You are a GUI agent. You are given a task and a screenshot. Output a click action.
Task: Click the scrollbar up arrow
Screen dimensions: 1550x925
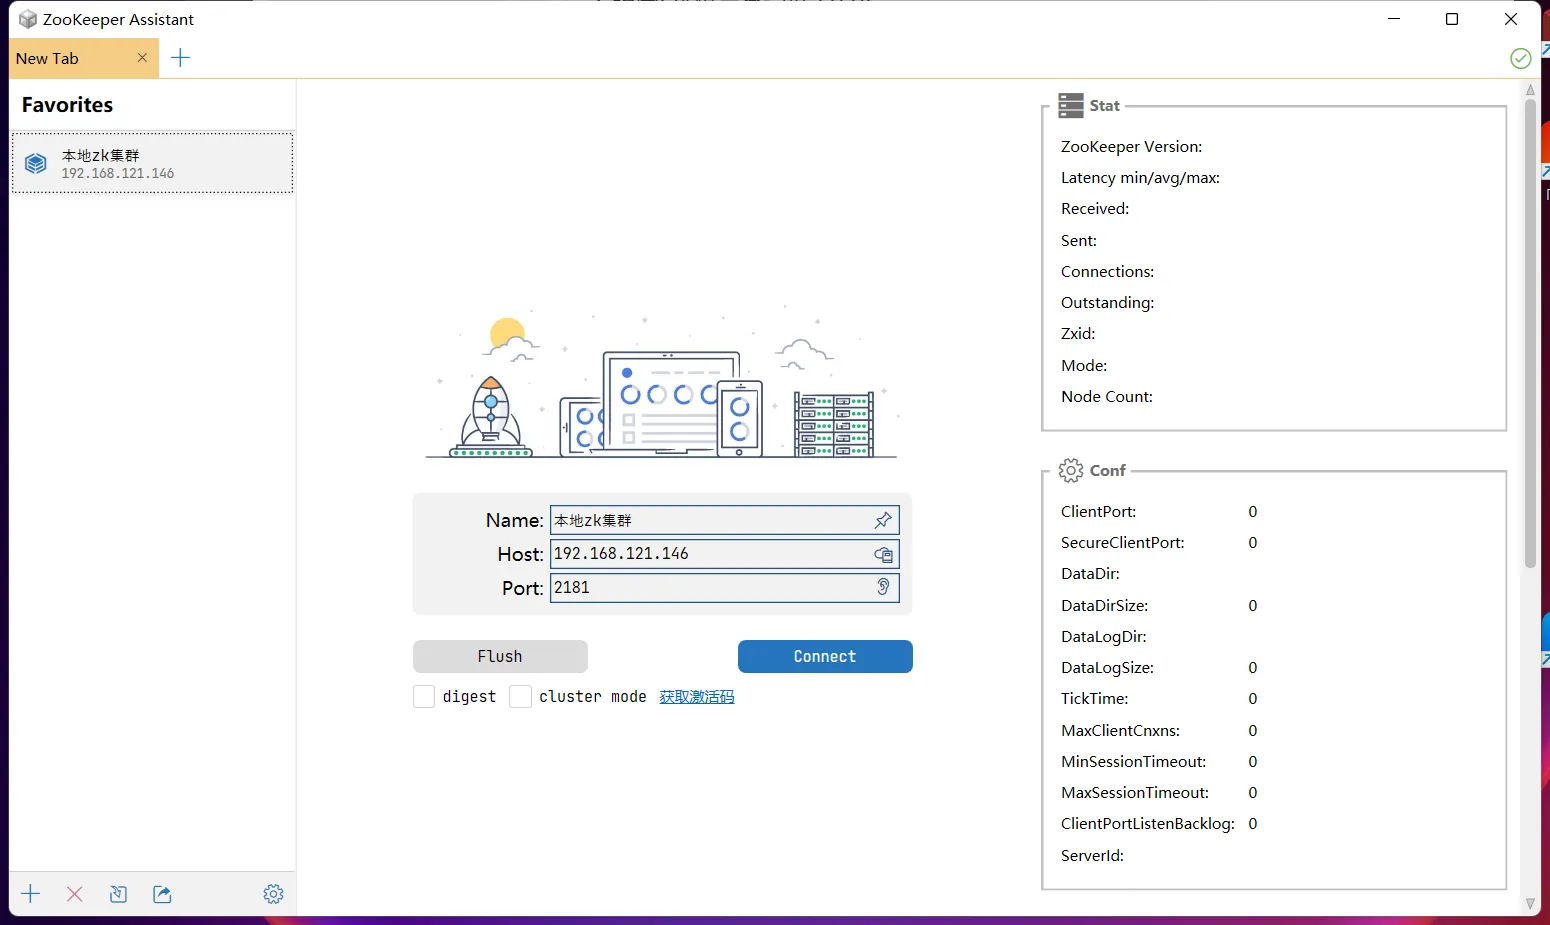(1530, 89)
